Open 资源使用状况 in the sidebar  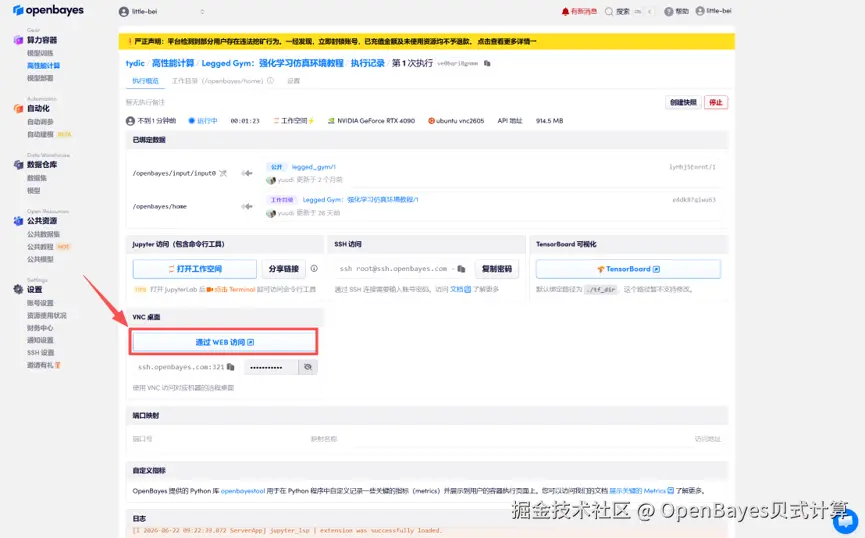click(x=47, y=316)
